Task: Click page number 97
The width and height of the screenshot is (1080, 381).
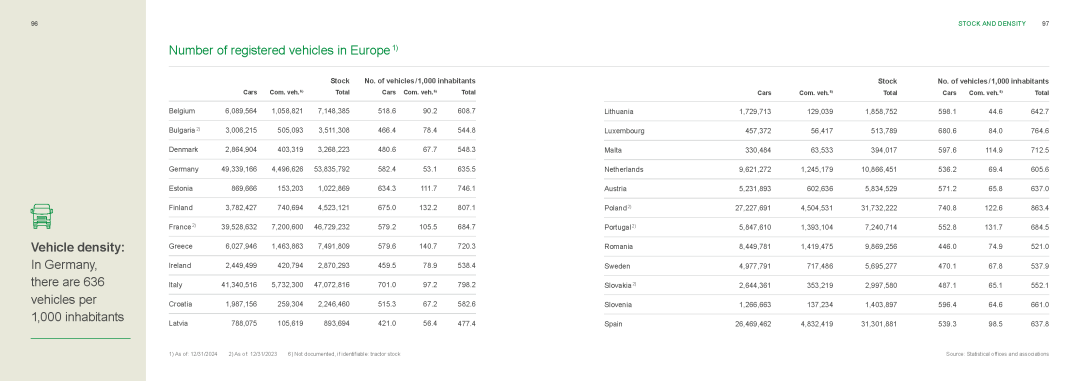Action: (1045, 23)
